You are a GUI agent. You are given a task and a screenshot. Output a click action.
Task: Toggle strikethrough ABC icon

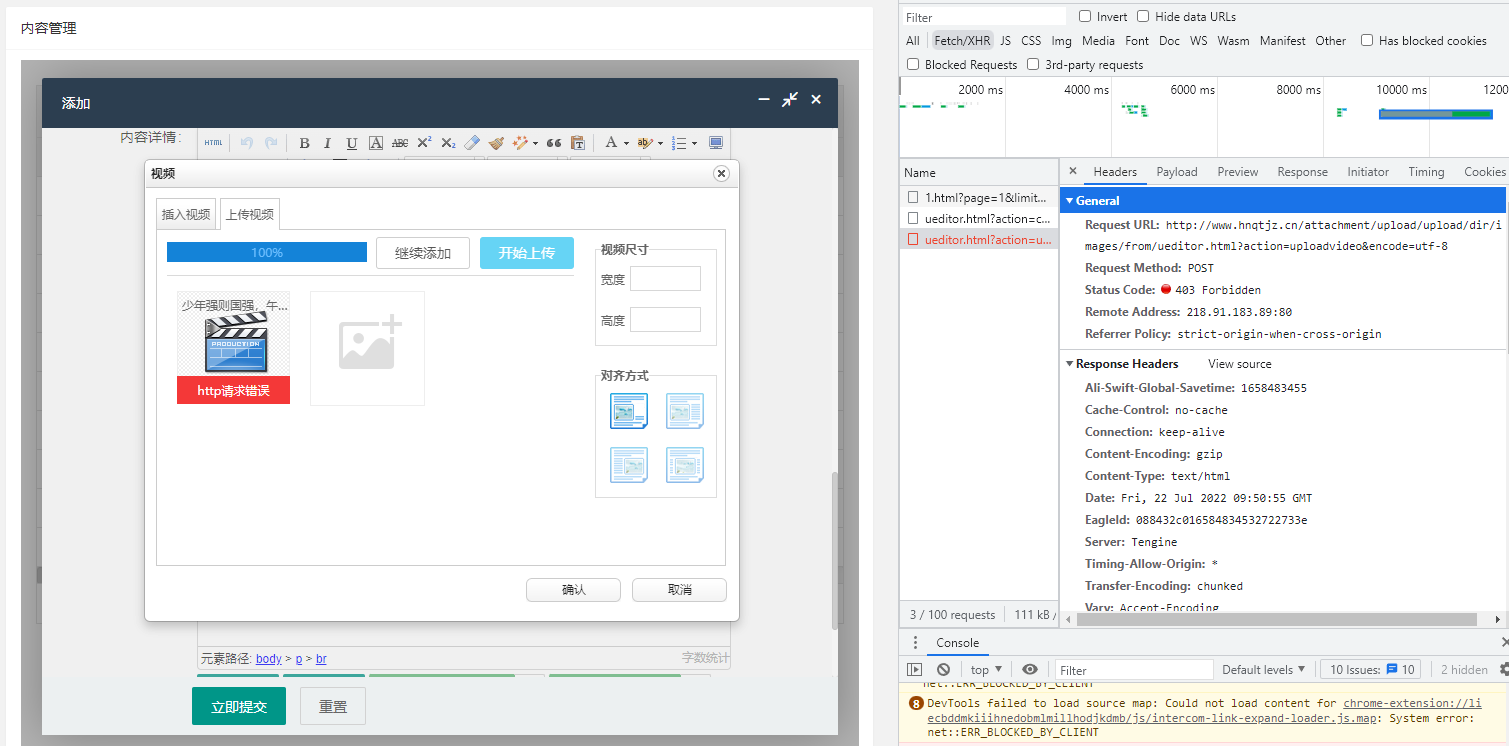tap(400, 143)
